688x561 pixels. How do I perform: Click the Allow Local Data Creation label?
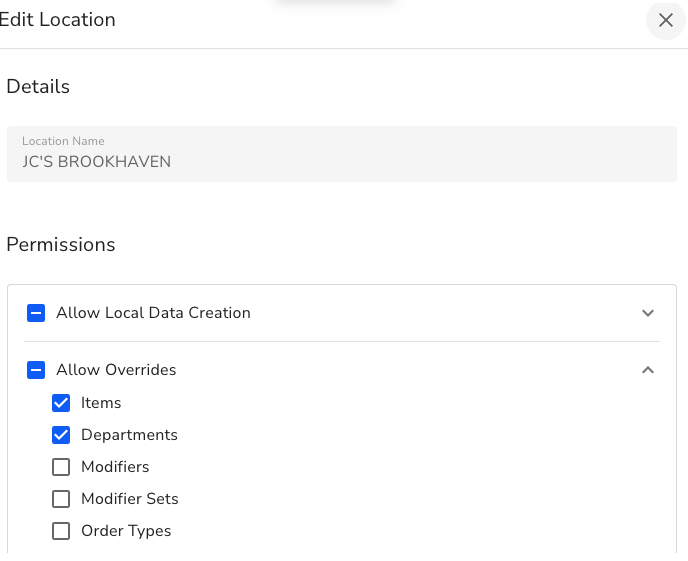coord(153,313)
